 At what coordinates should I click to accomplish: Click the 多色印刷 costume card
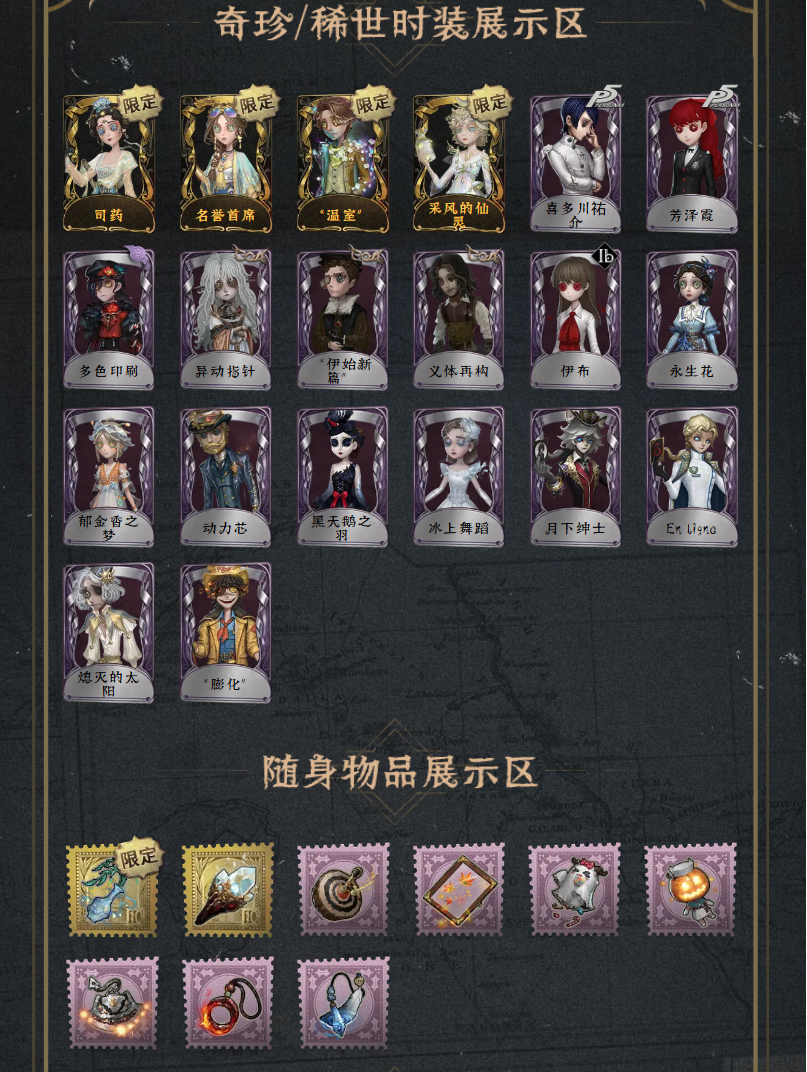[109, 319]
